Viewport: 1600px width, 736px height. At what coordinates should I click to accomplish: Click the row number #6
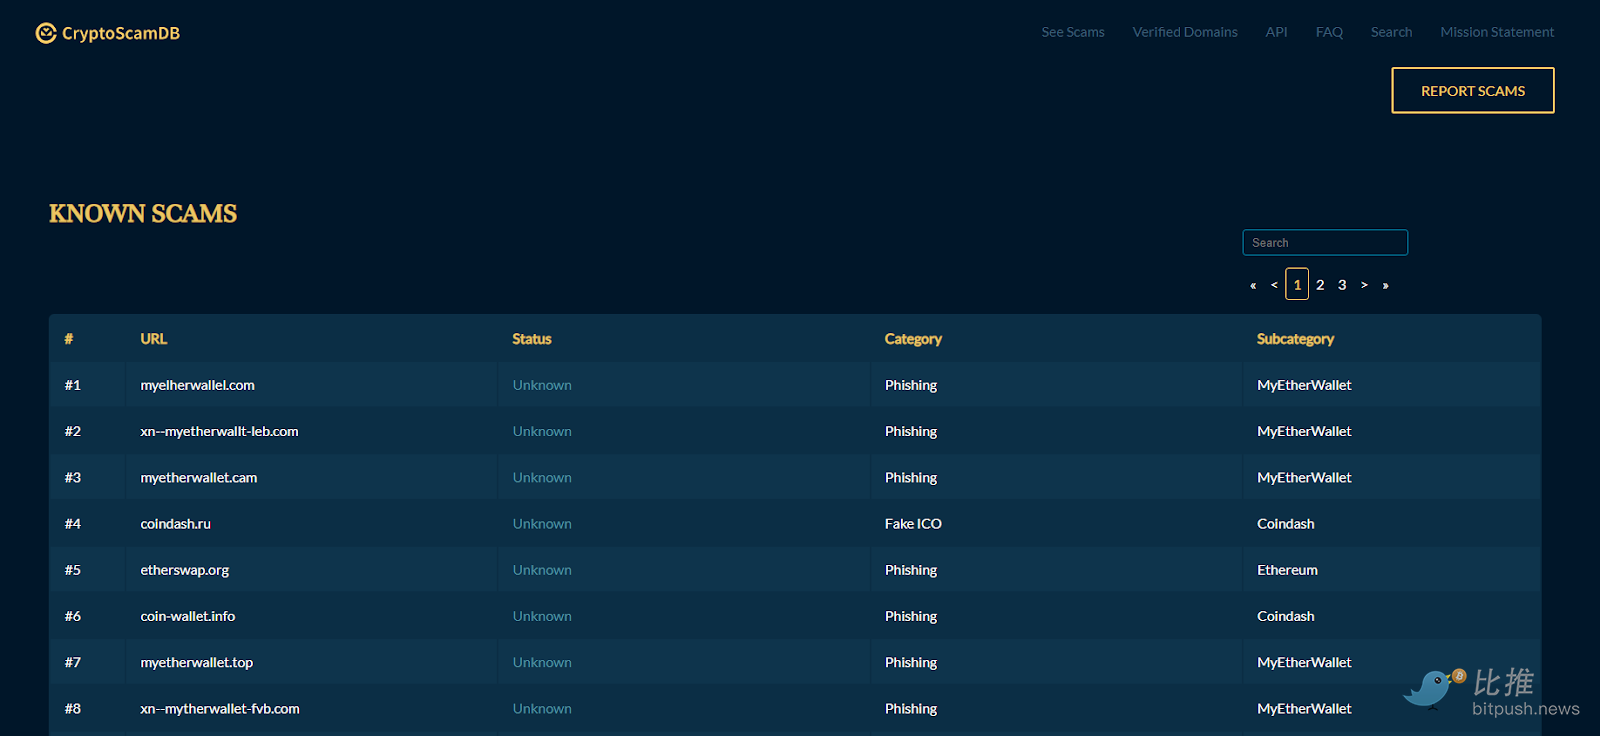coord(73,616)
